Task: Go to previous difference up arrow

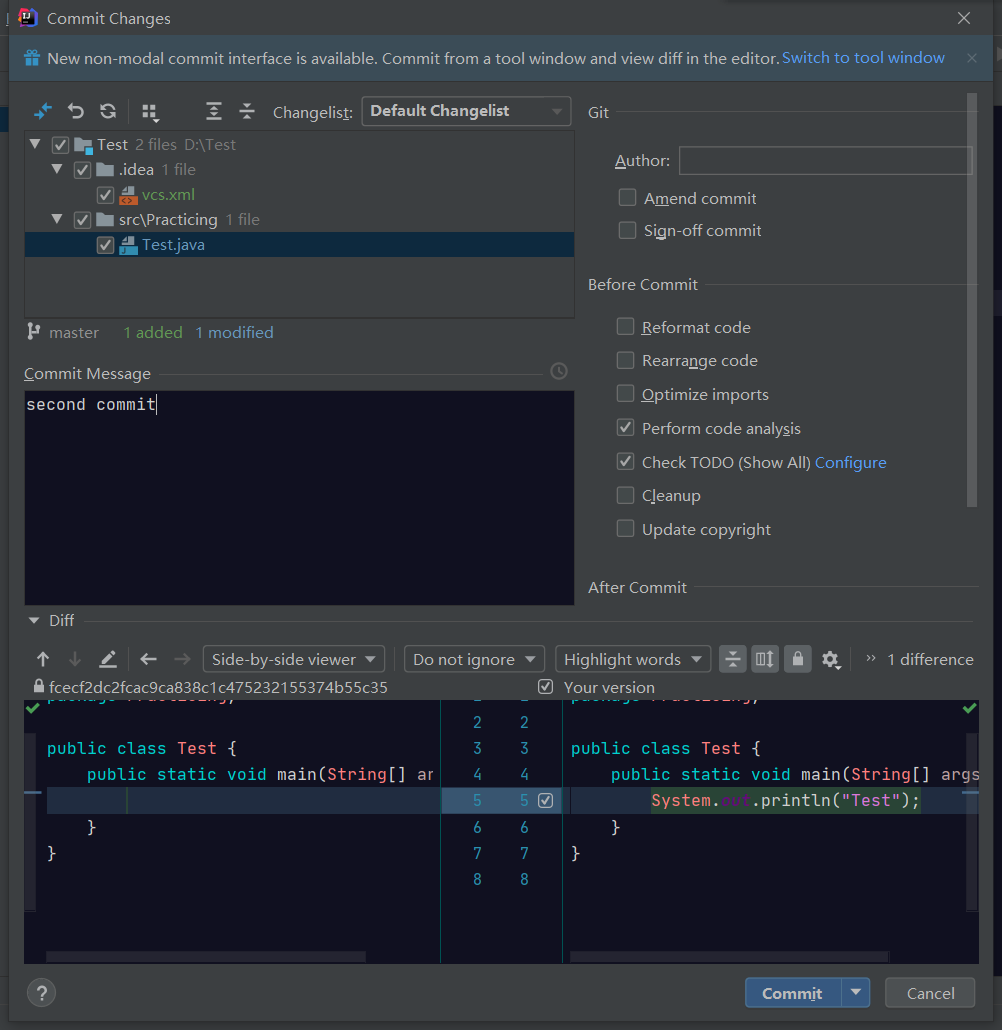Action: (x=43, y=659)
